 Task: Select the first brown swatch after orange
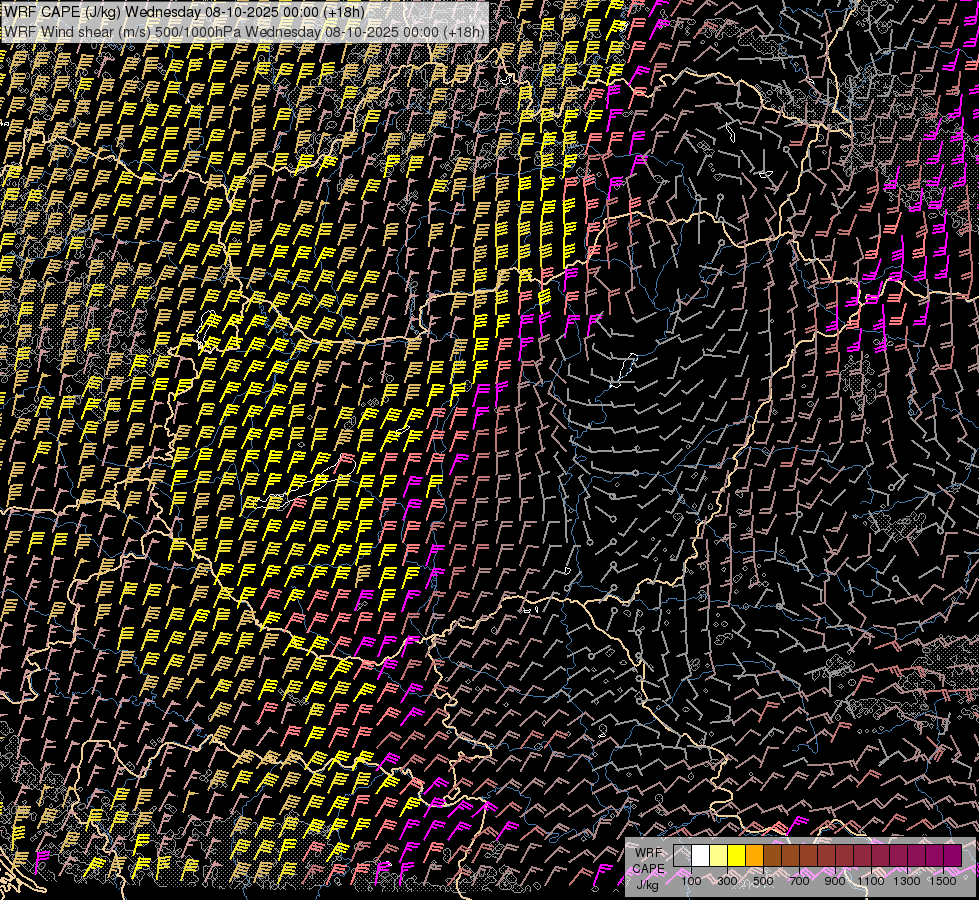(x=772, y=856)
